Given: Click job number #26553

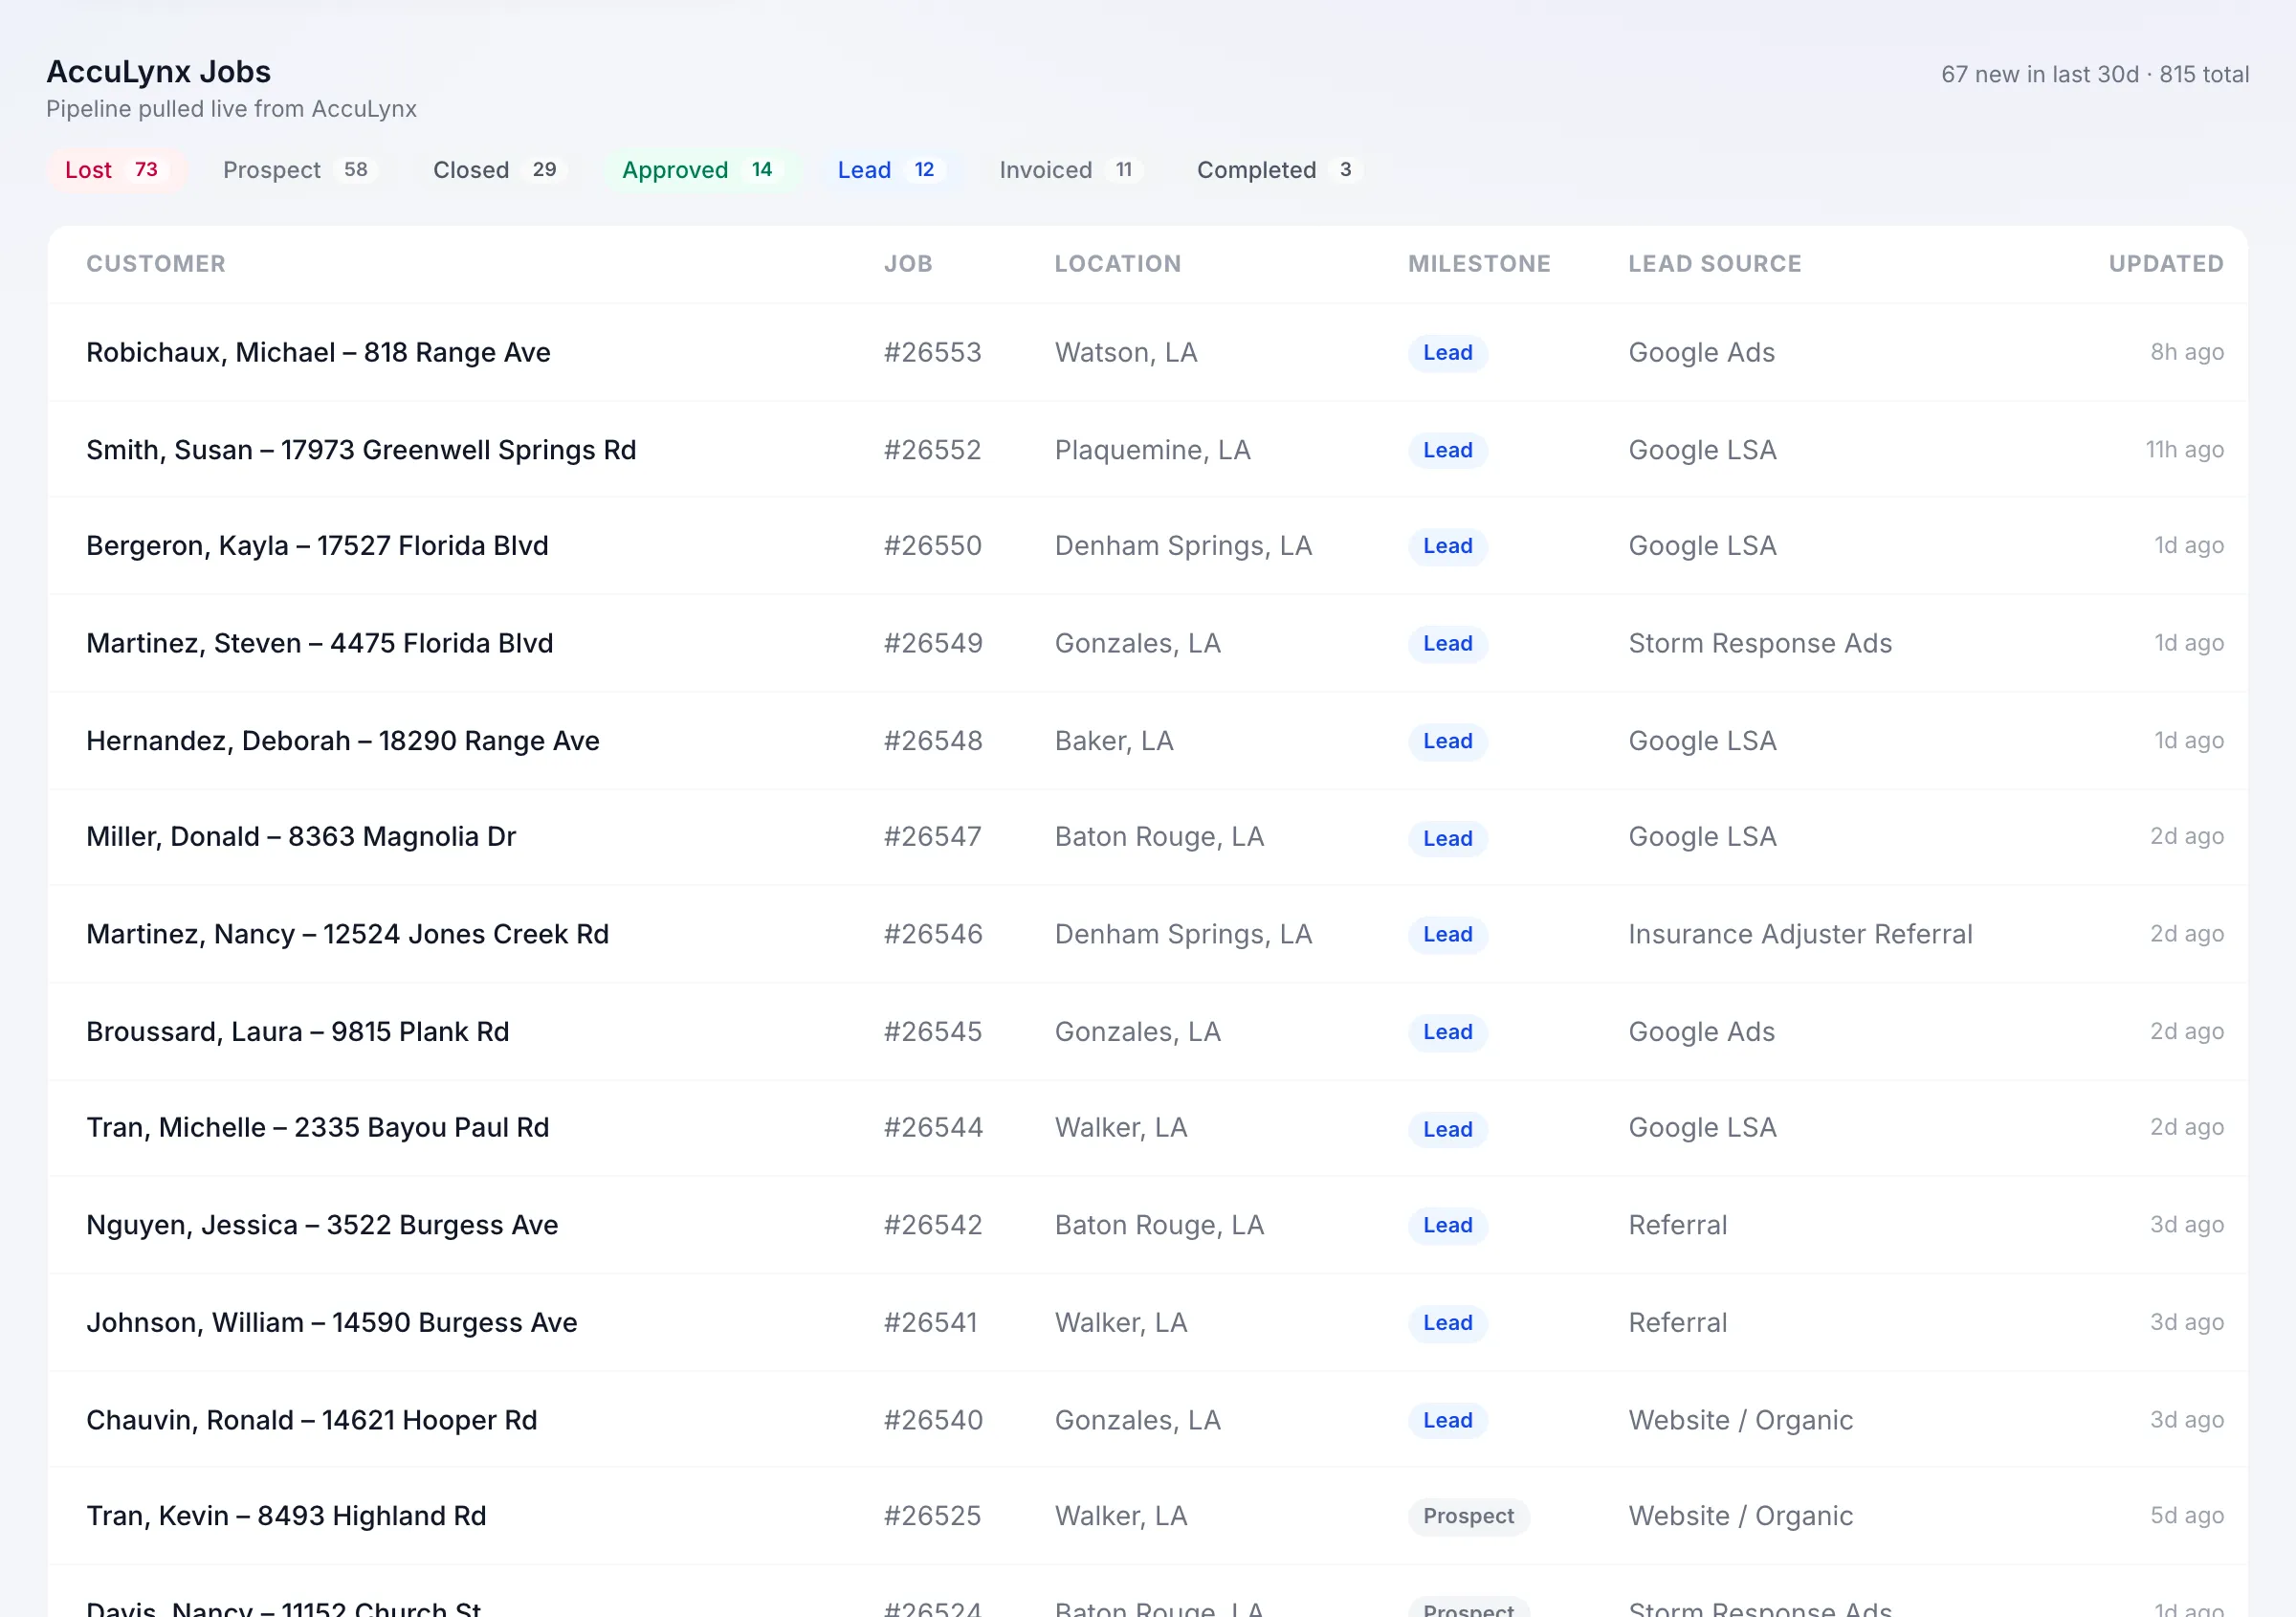Looking at the screenshot, I should pos(933,352).
